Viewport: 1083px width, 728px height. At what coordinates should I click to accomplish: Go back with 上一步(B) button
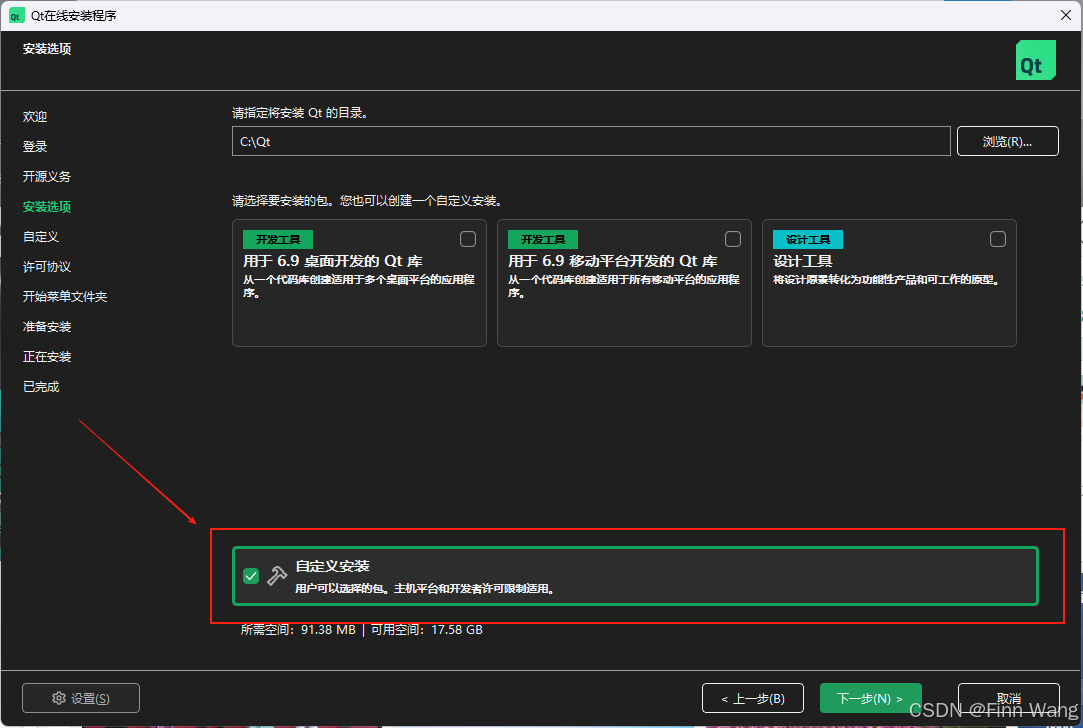tap(753, 698)
